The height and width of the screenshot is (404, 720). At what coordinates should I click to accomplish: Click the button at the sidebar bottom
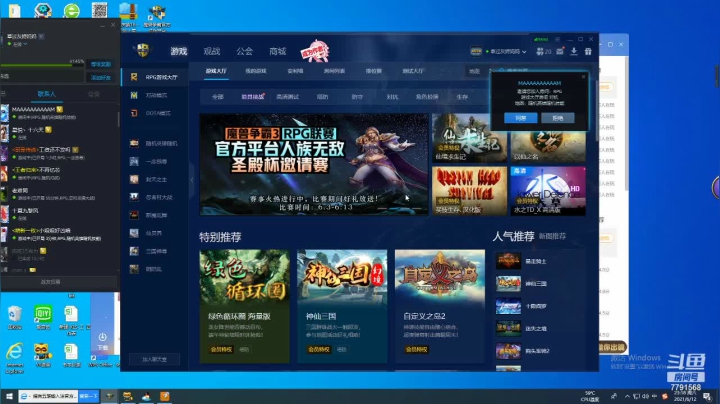point(154,359)
